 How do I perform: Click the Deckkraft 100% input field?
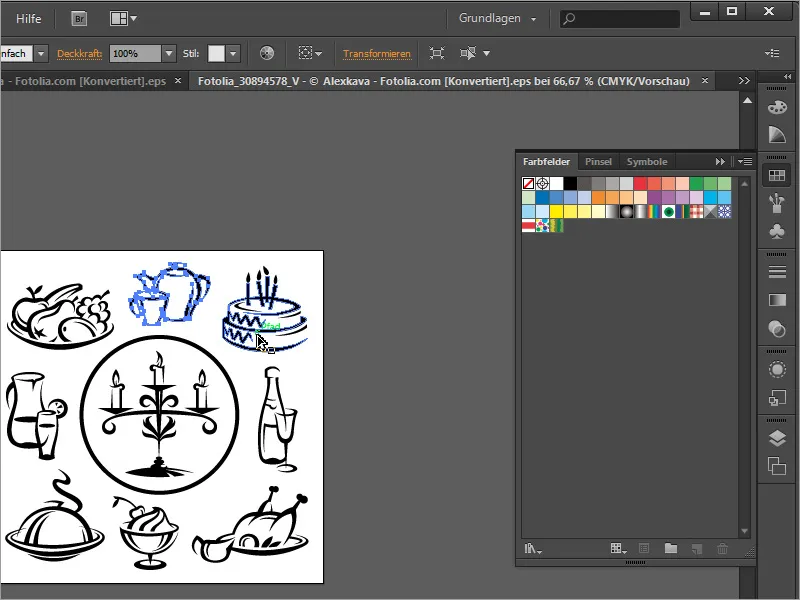point(135,54)
